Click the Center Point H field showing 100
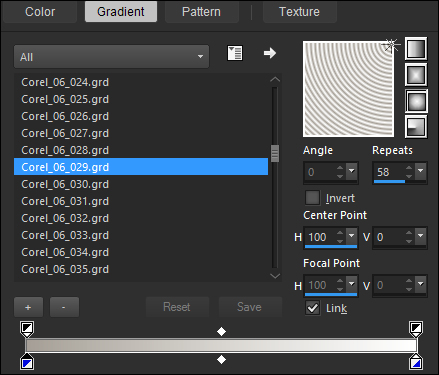 (x=320, y=237)
